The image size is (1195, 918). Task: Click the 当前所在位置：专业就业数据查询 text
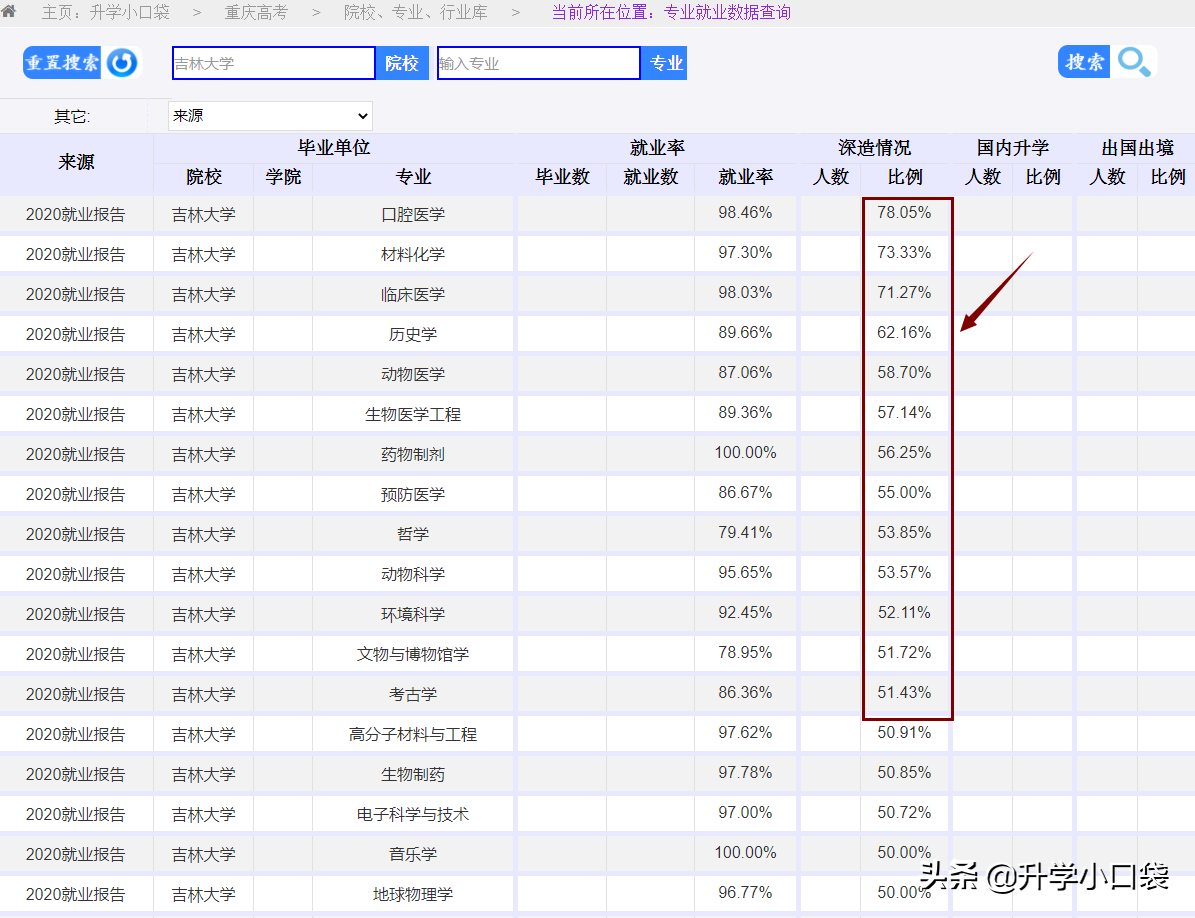pos(671,13)
